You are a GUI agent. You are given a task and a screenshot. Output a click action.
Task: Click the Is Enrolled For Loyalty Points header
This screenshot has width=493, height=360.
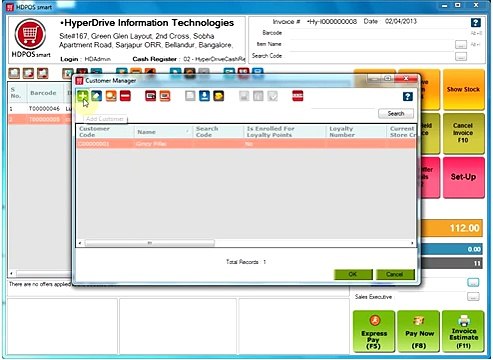[285, 132]
